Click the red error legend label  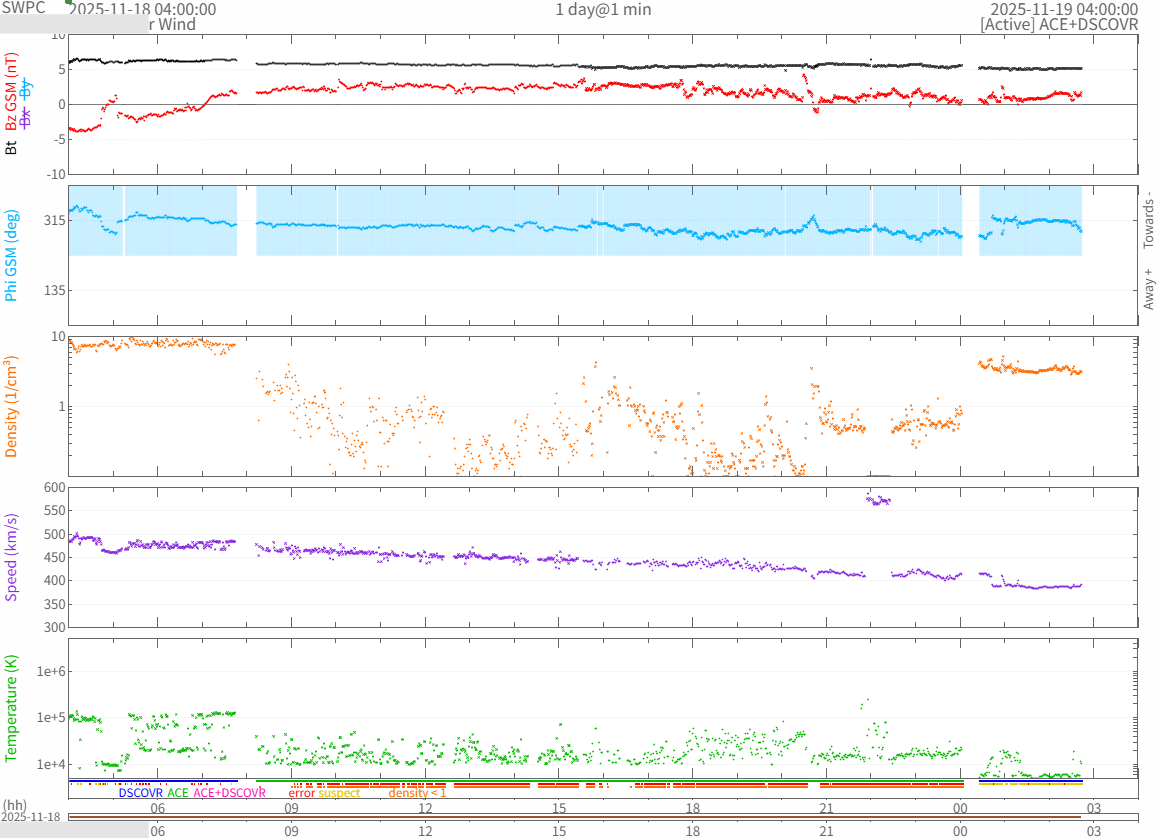[x=301, y=793]
